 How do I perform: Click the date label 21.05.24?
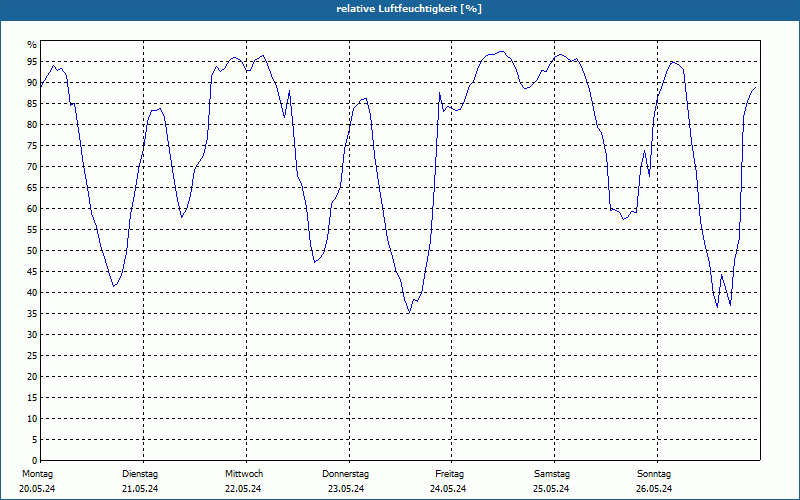pyautogui.click(x=140, y=489)
